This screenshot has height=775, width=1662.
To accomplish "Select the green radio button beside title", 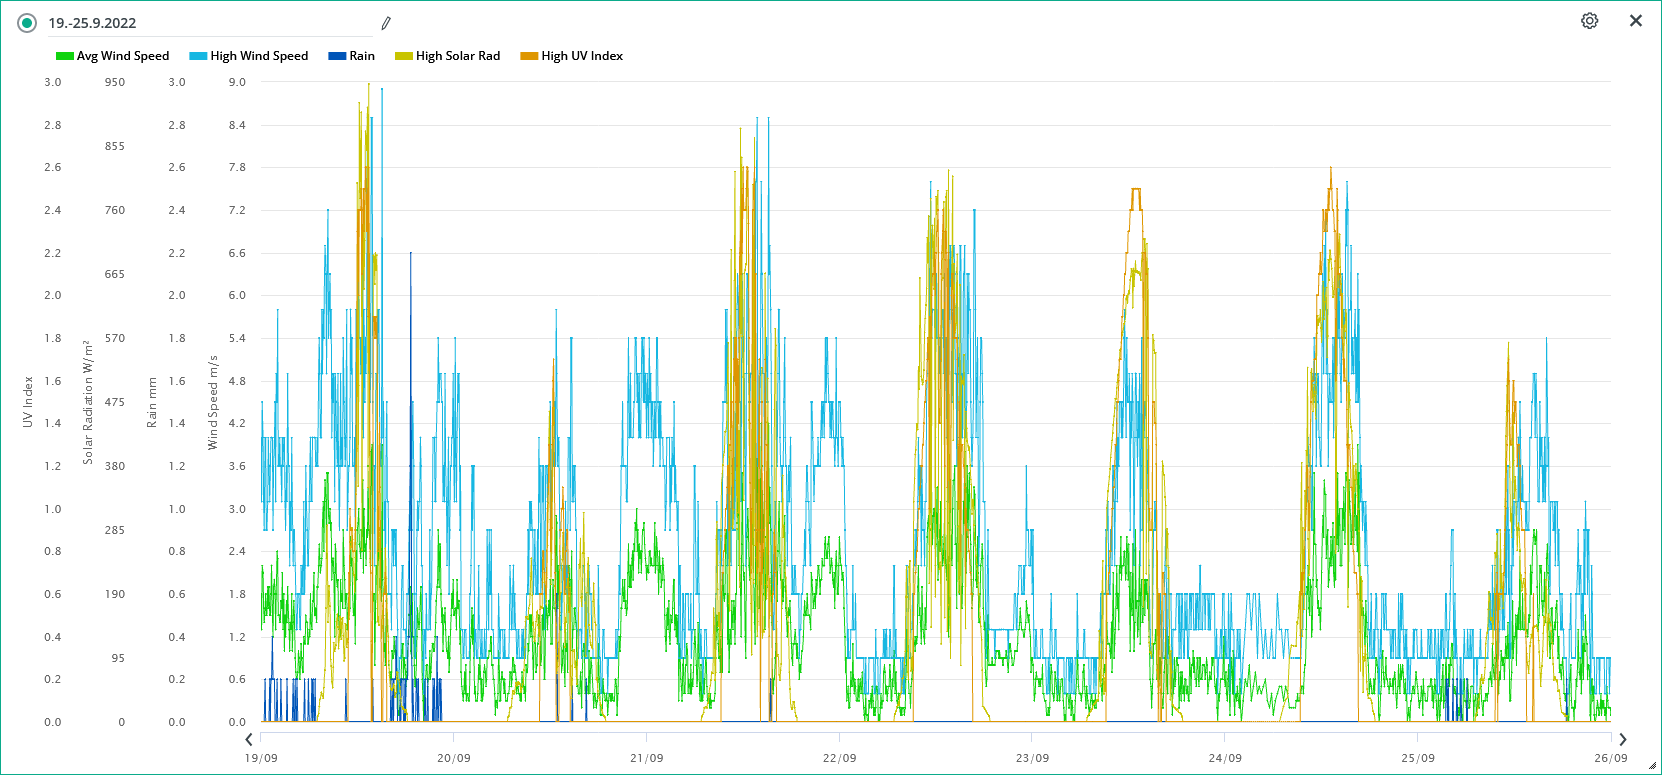I will pyautogui.click(x=27, y=23).
